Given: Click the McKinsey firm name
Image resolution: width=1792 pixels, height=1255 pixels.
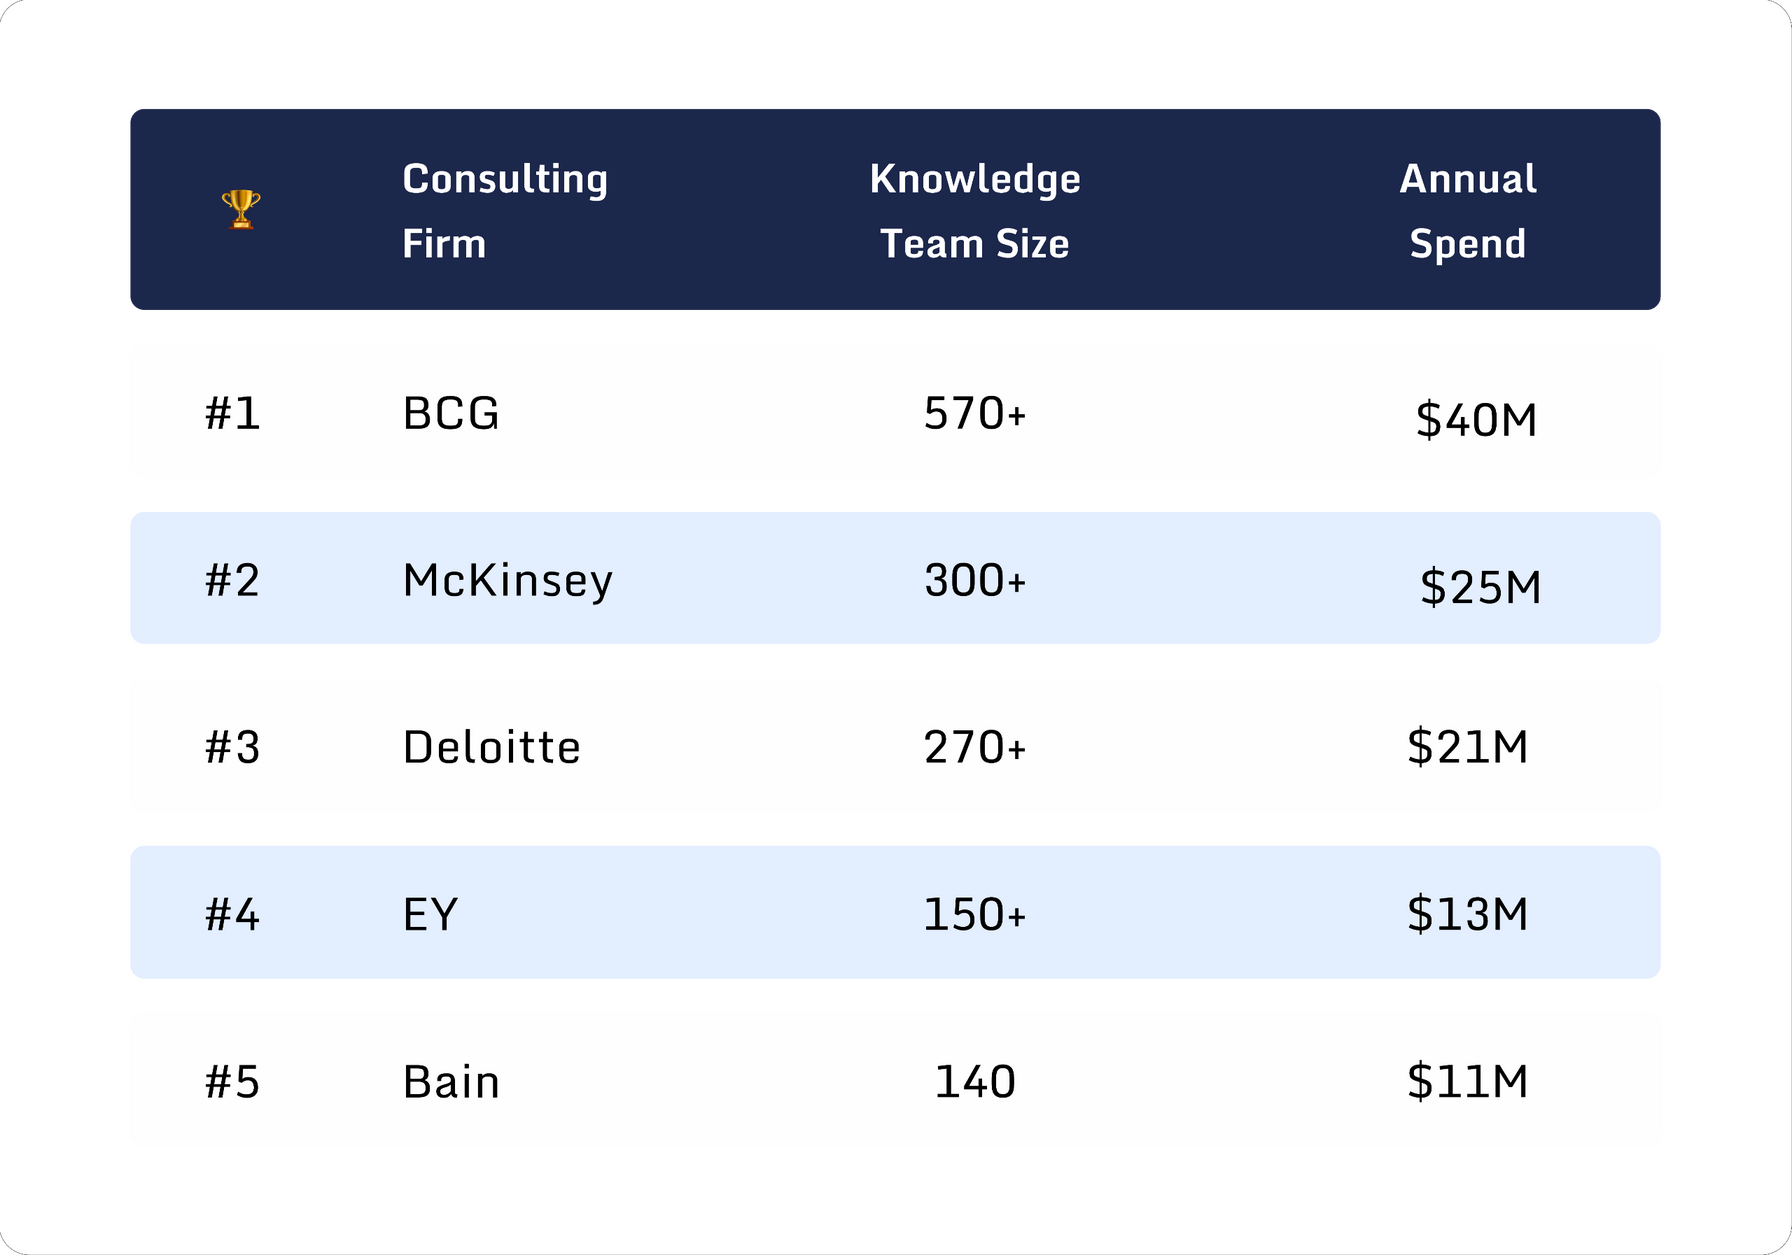Looking at the screenshot, I should click(x=508, y=580).
